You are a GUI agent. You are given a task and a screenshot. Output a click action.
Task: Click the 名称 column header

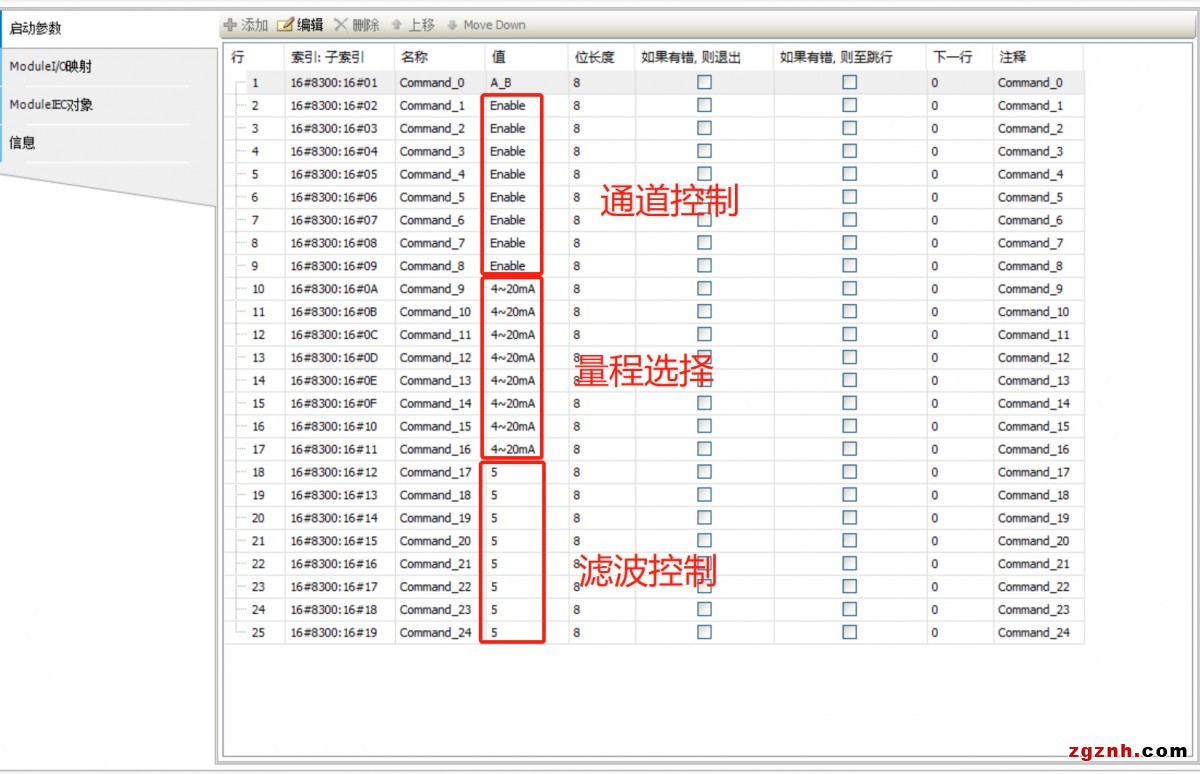(x=412, y=57)
